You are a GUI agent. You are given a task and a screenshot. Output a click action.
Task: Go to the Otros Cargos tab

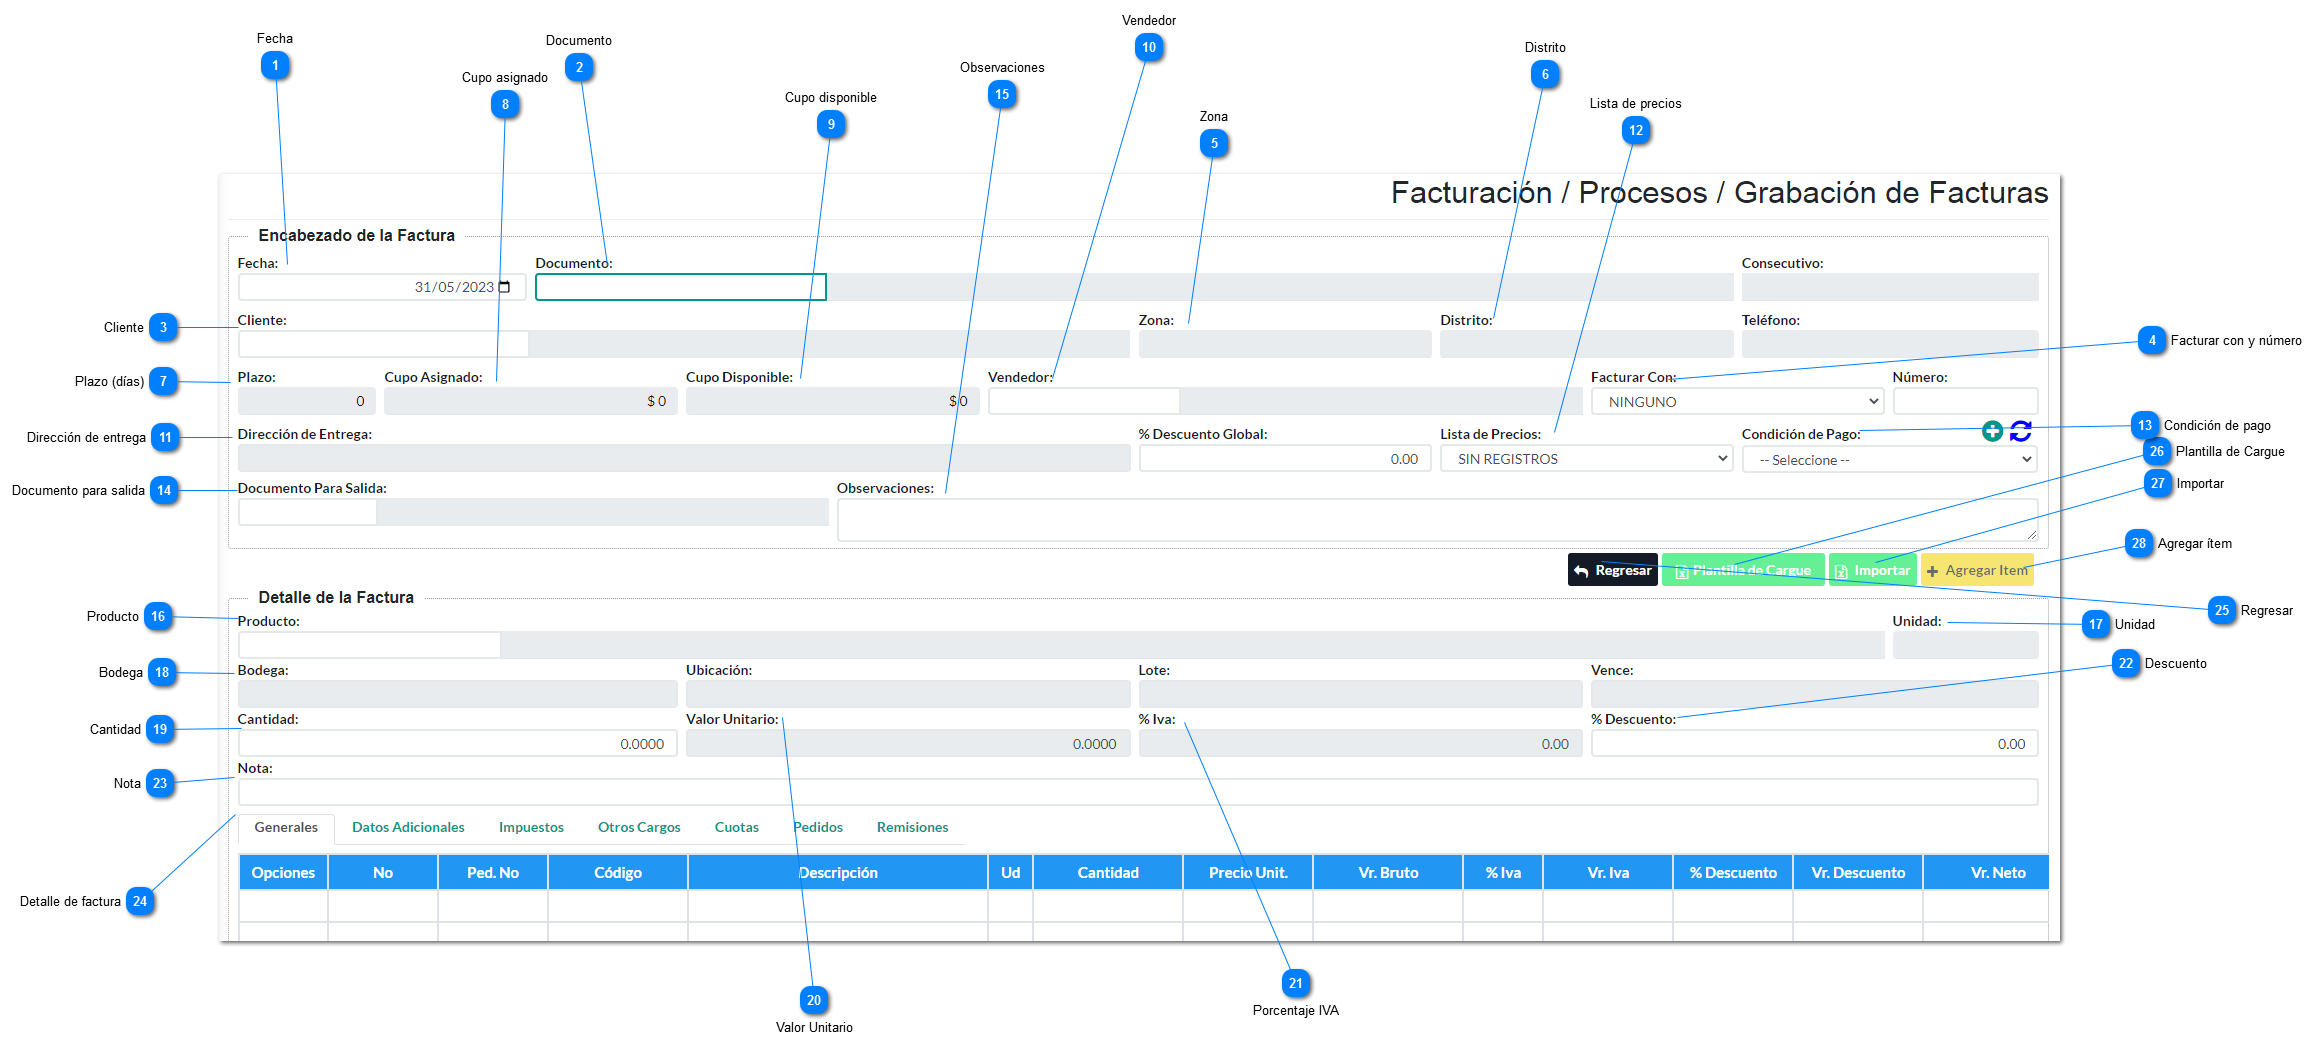tap(639, 828)
